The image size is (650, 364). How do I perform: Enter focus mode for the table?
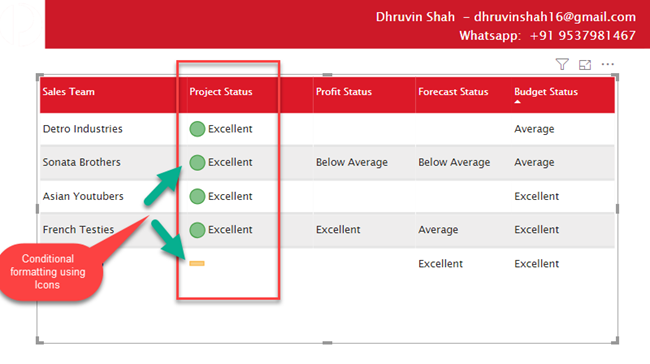click(x=585, y=65)
